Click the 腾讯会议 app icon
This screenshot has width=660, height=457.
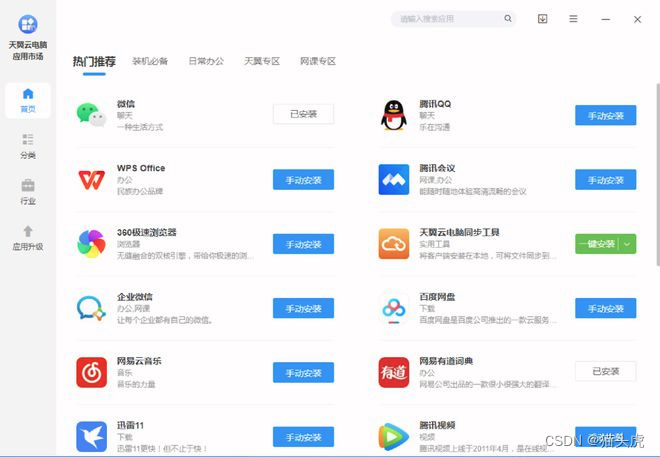pos(394,180)
